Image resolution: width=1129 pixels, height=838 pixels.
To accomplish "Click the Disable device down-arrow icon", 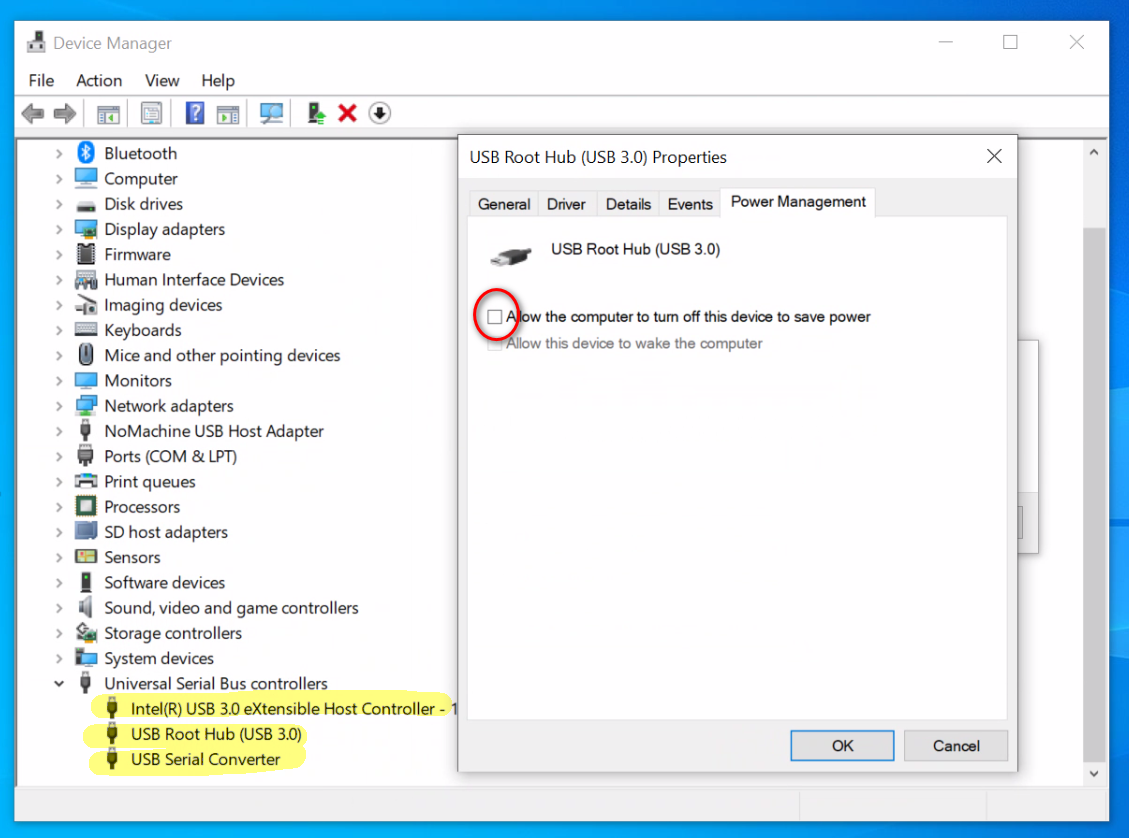I will [x=379, y=113].
